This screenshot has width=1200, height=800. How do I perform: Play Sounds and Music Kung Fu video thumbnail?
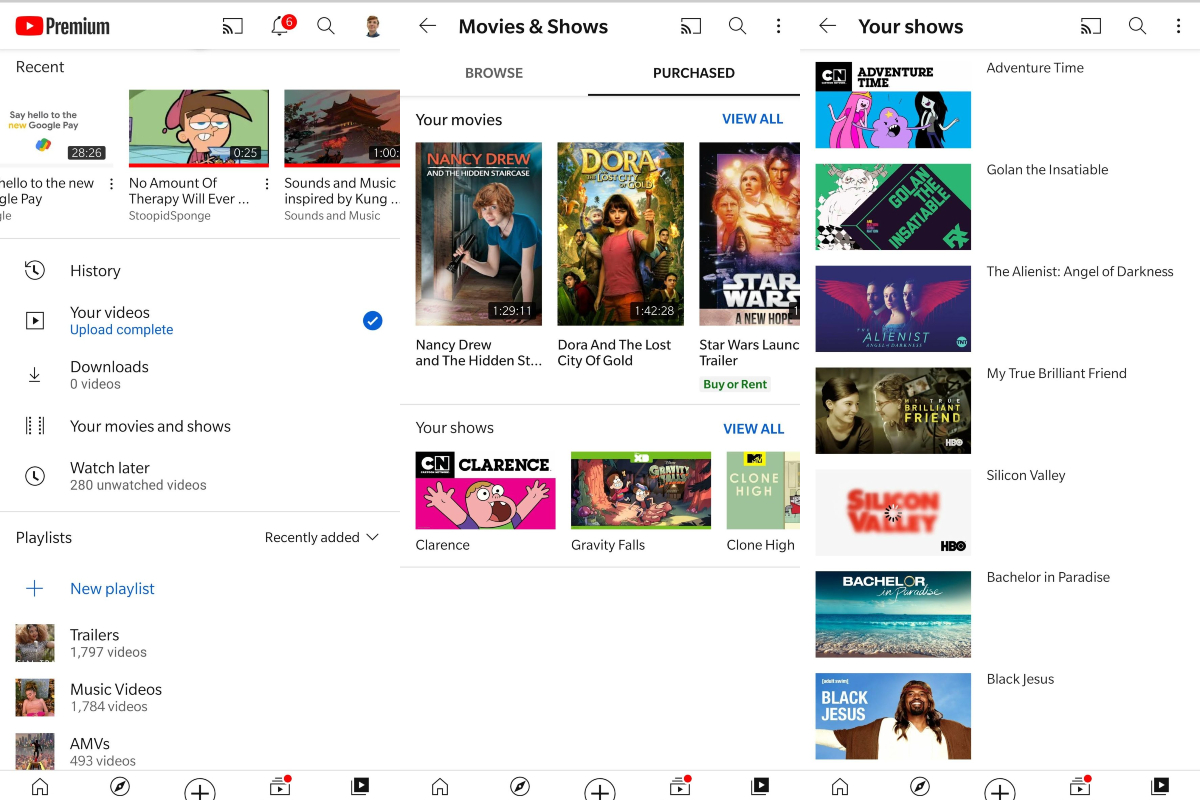click(x=342, y=128)
